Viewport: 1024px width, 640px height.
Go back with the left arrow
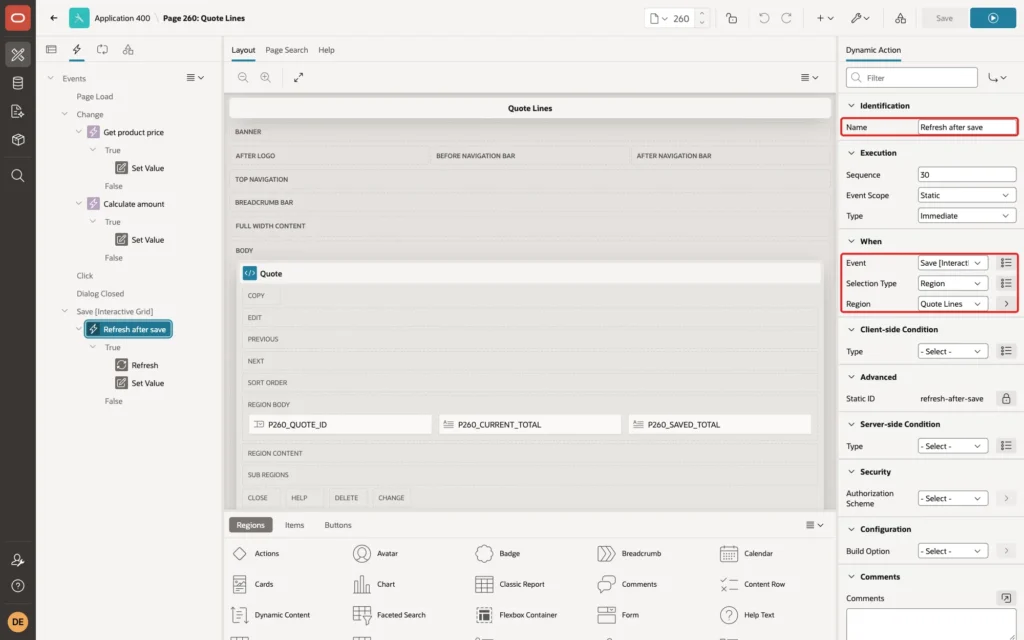tap(54, 18)
